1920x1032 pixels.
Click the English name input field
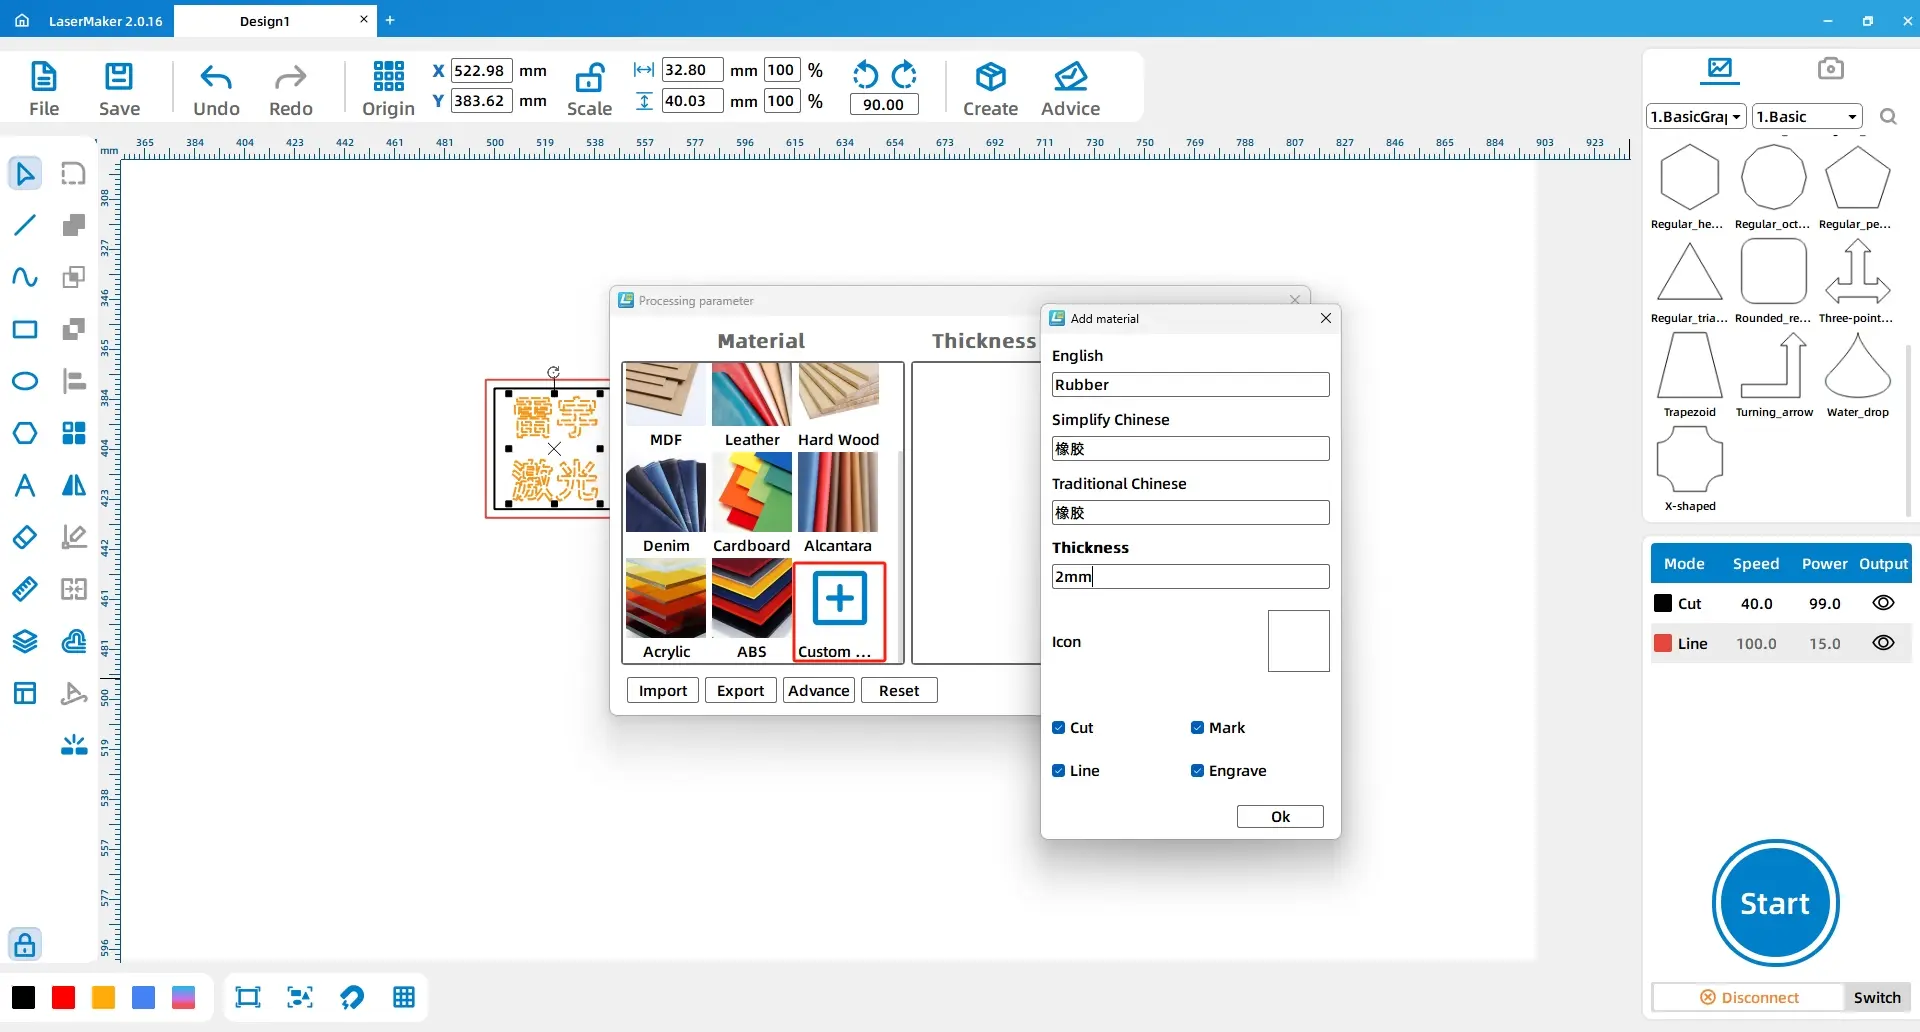1190,385
